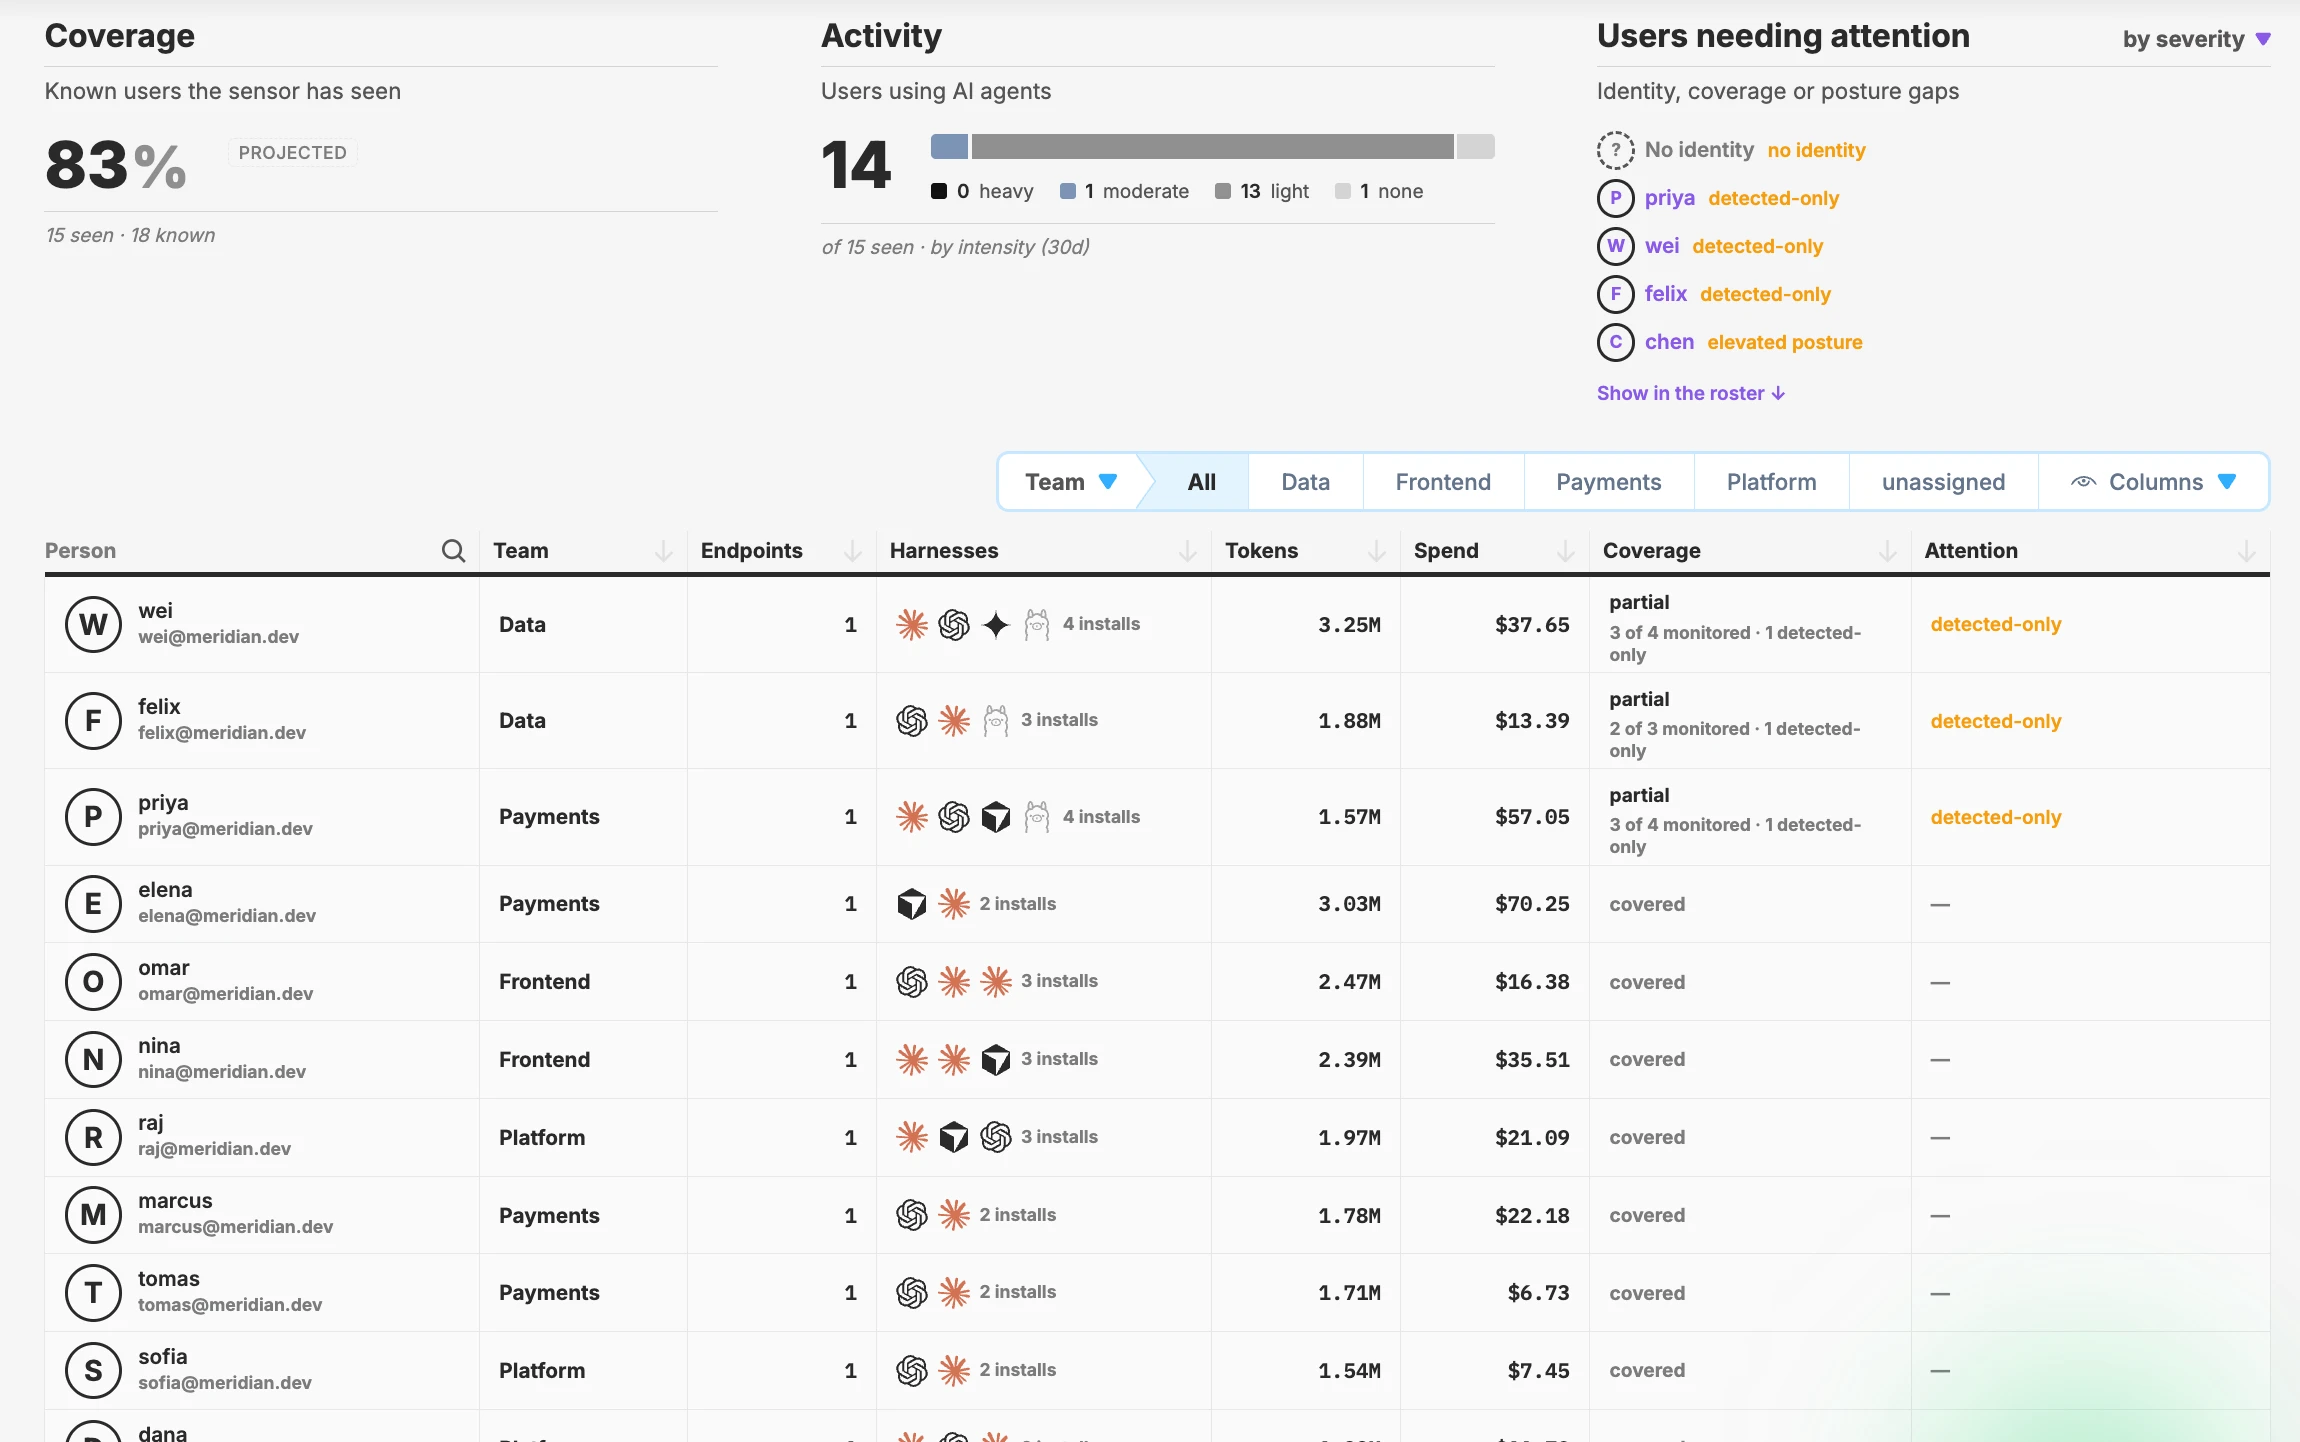
Task: Sort by the Tokens column arrow
Action: click(x=1377, y=551)
